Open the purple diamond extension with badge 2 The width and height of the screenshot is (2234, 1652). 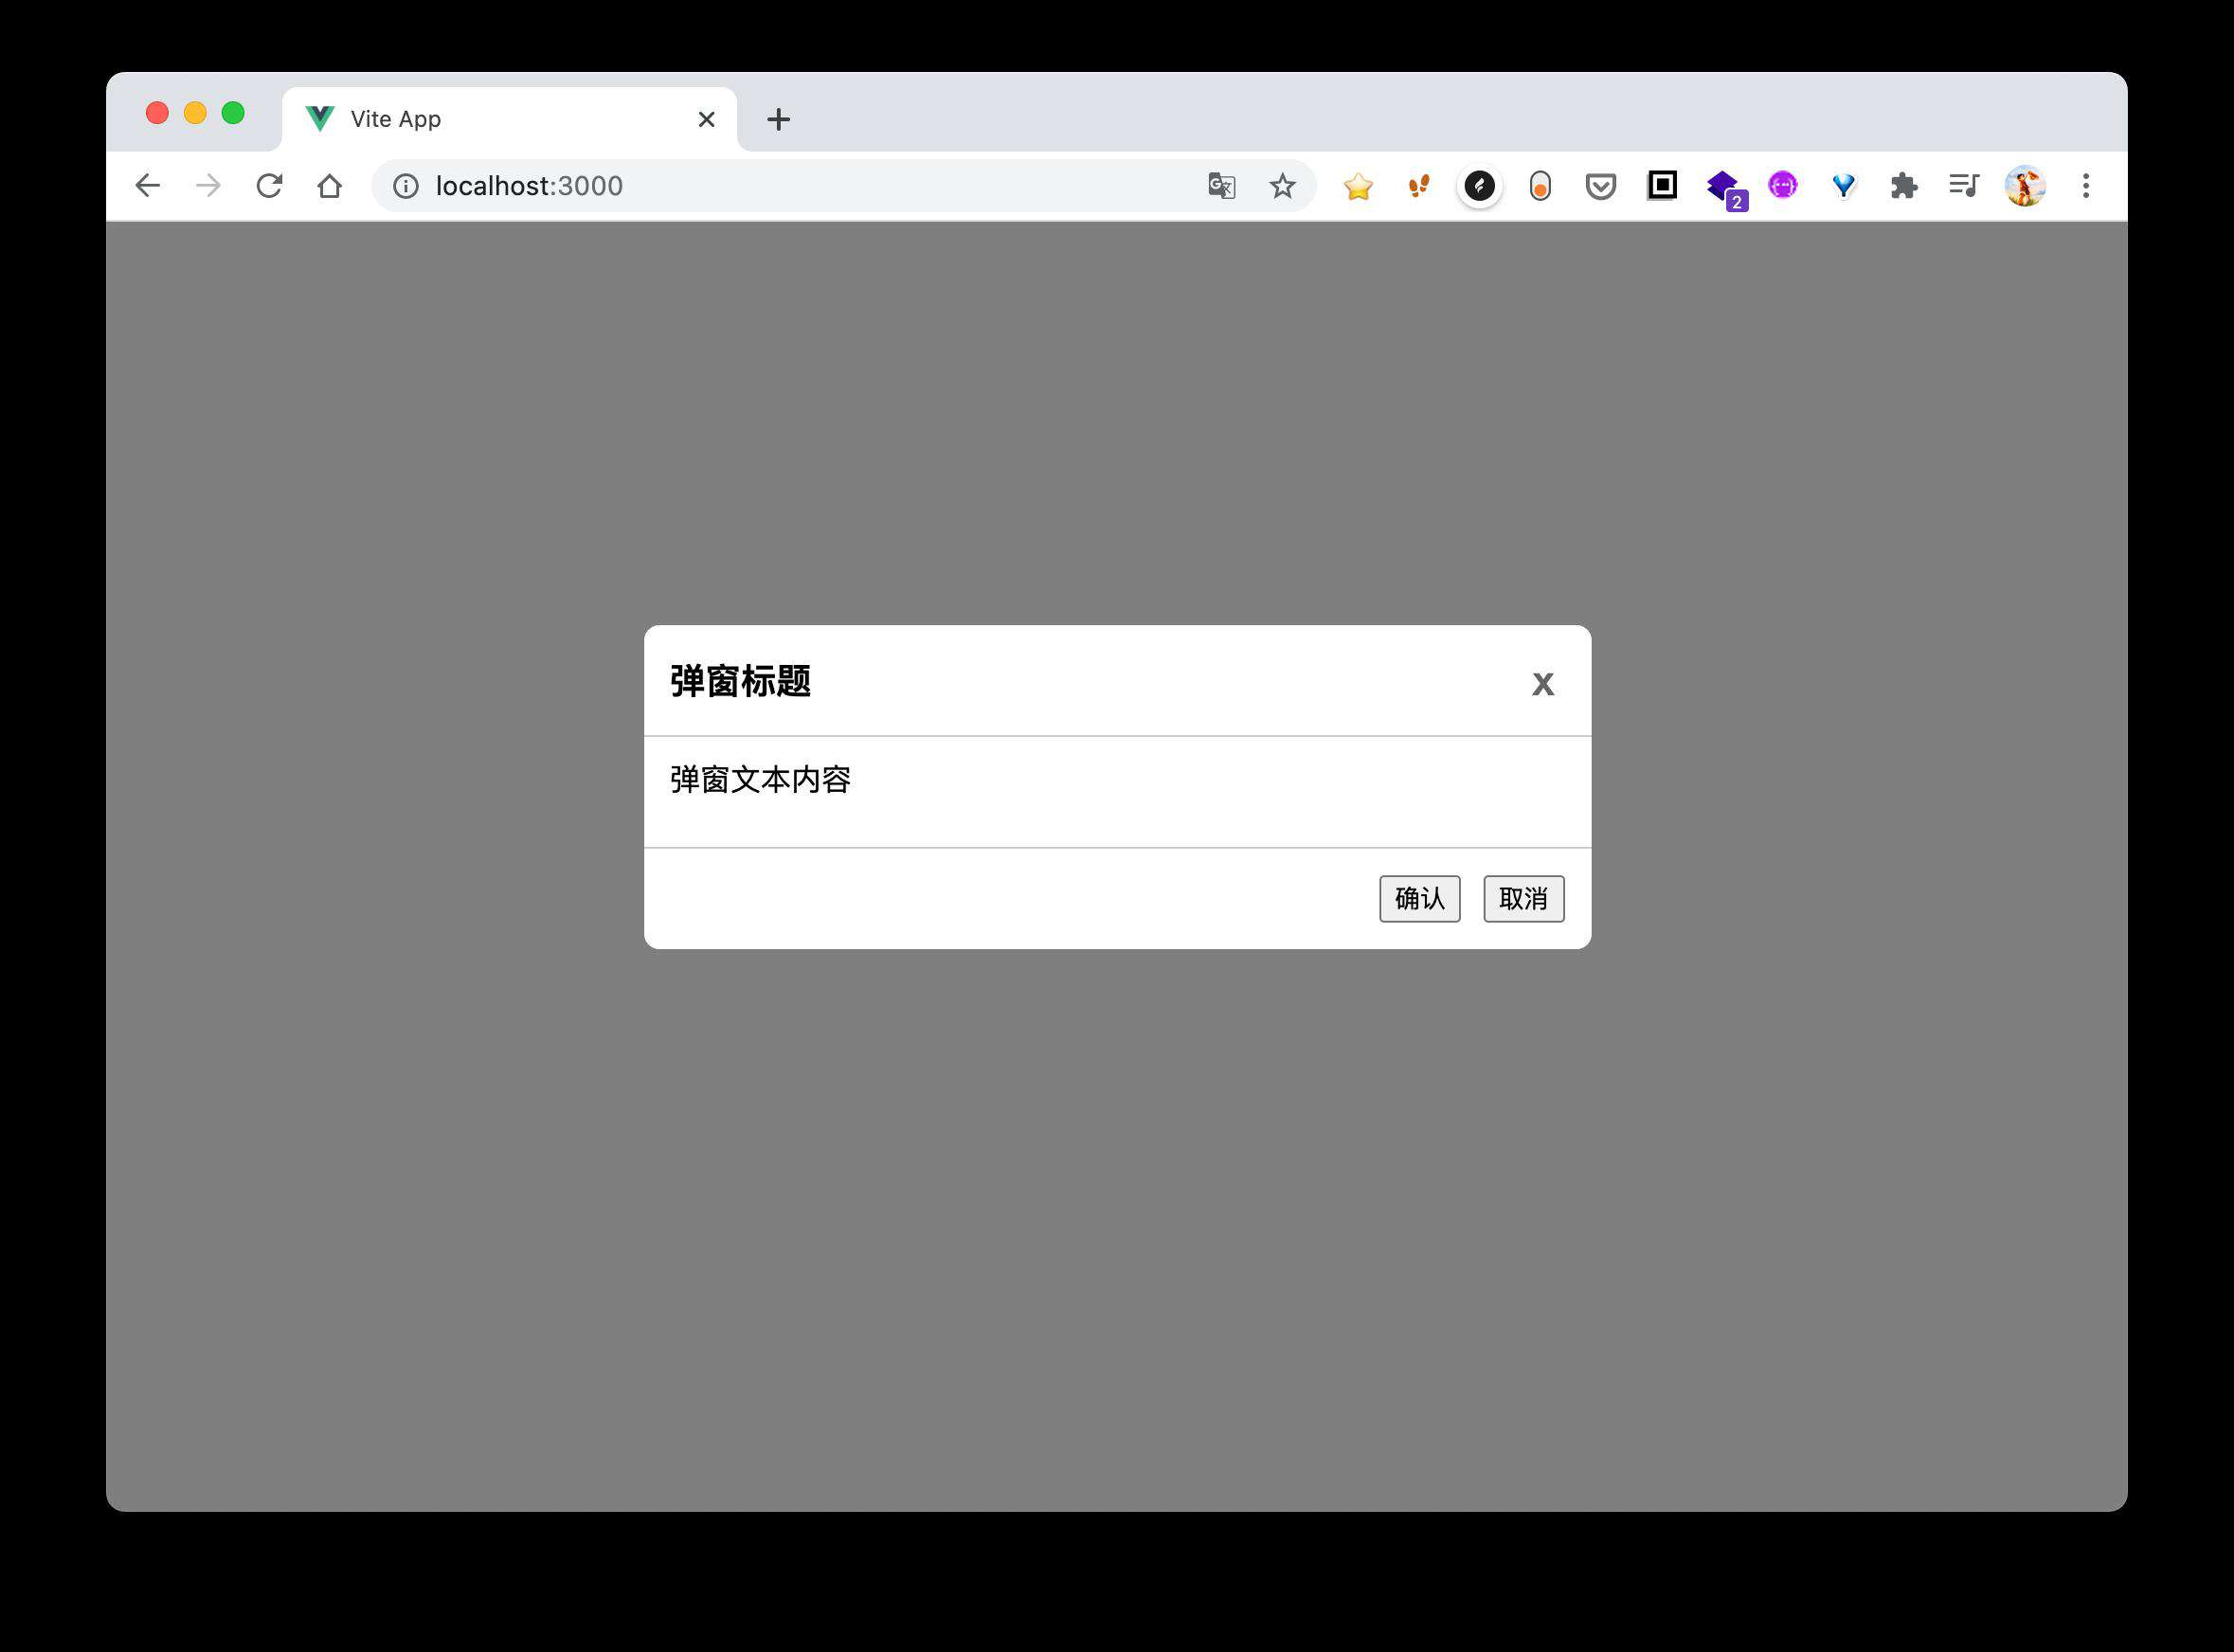coord(1726,189)
